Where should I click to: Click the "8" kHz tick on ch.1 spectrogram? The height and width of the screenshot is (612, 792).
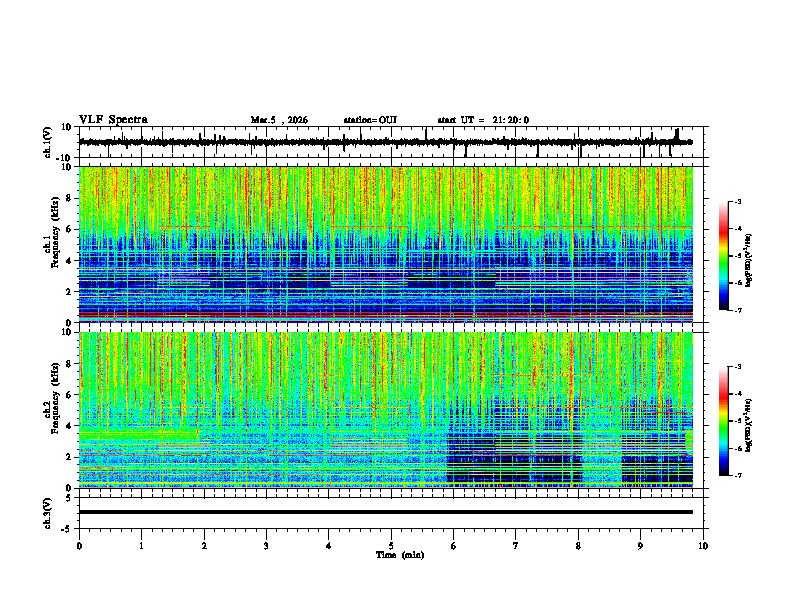coord(69,198)
